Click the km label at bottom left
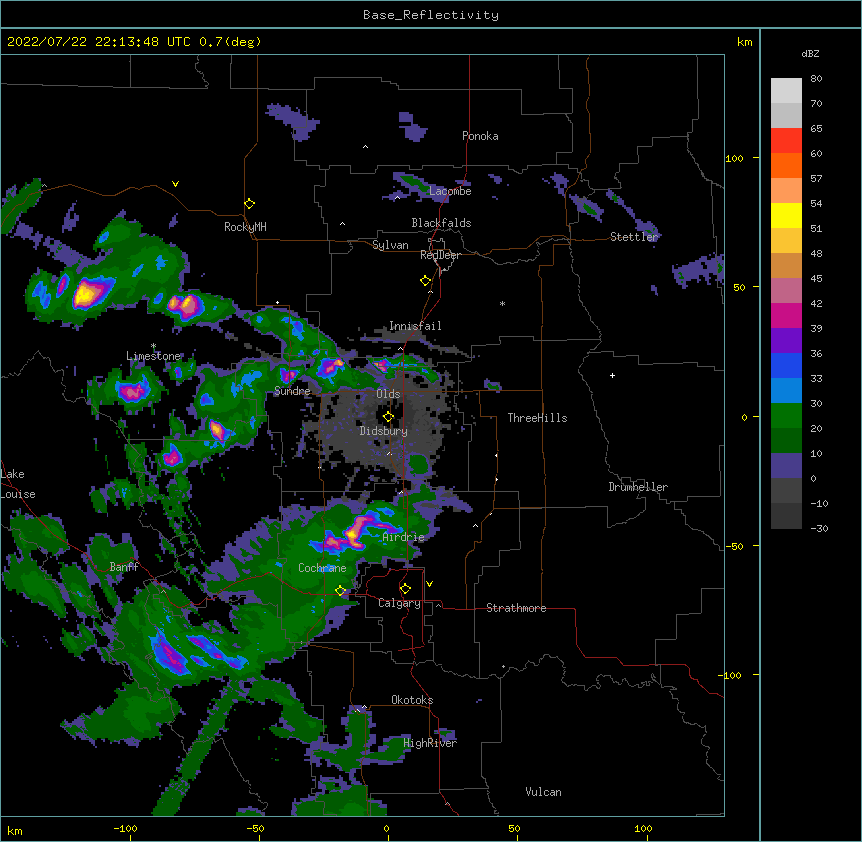The height and width of the screenshot is (842, 862). point(15,831)
